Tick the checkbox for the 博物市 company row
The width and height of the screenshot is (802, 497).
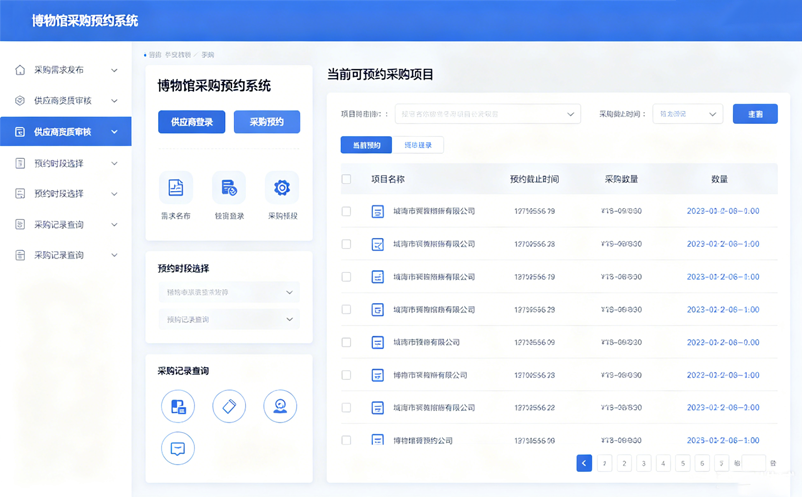point(346,375)
